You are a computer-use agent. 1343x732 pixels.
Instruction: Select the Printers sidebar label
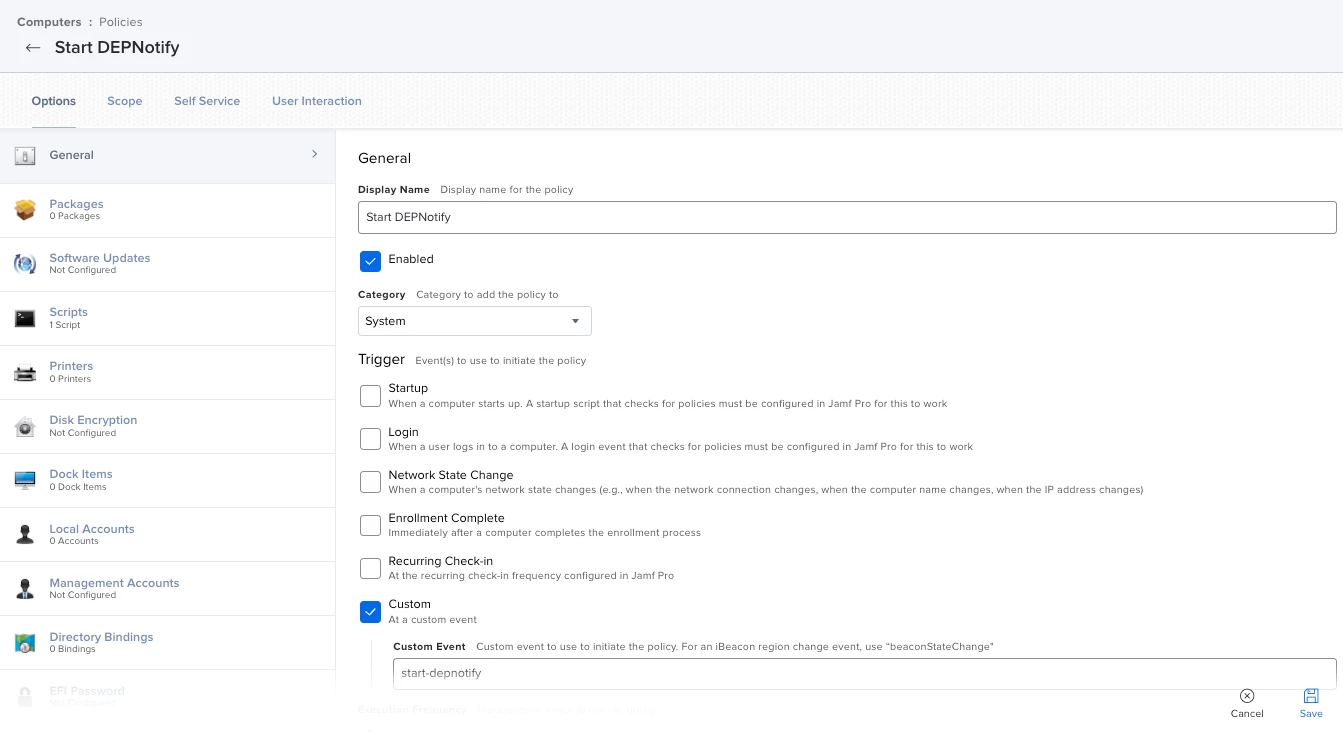(71, 366)
